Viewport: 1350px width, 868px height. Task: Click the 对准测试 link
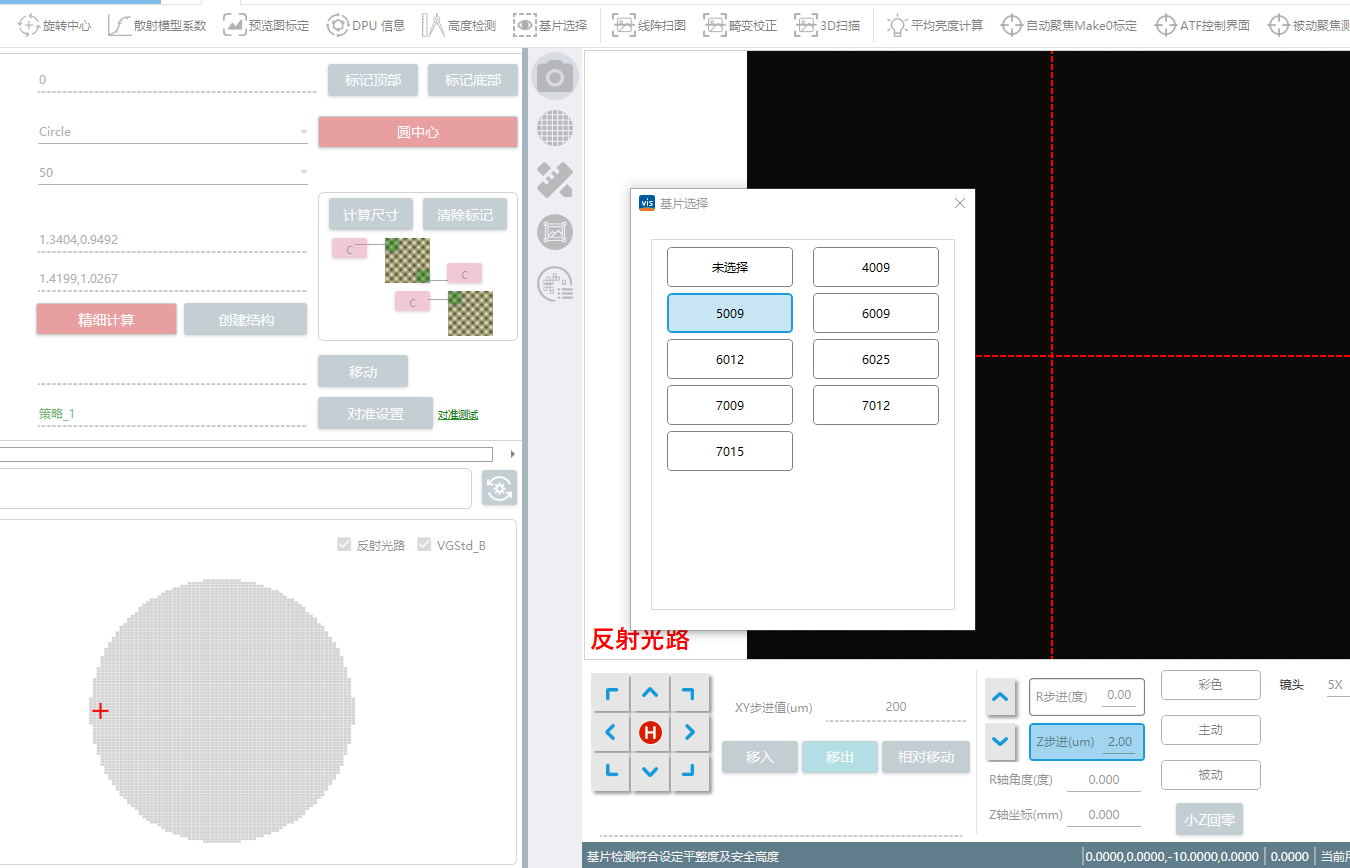(458, 414)
